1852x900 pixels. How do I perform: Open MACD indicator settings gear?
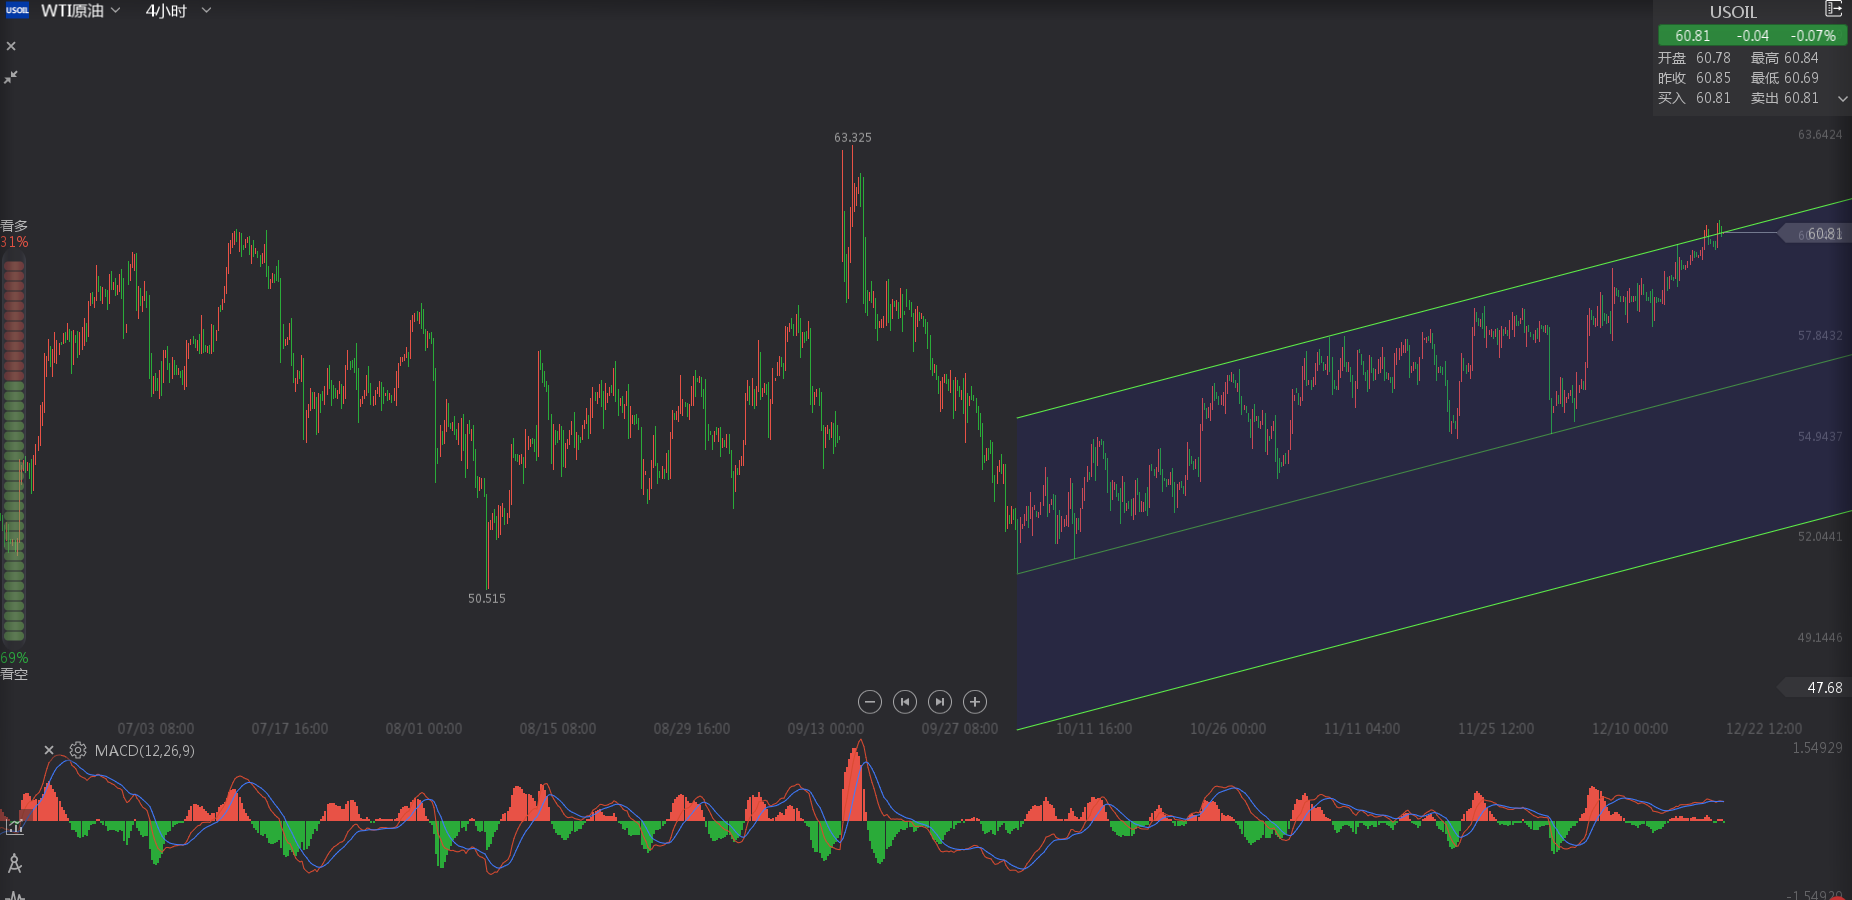(78, 750)
